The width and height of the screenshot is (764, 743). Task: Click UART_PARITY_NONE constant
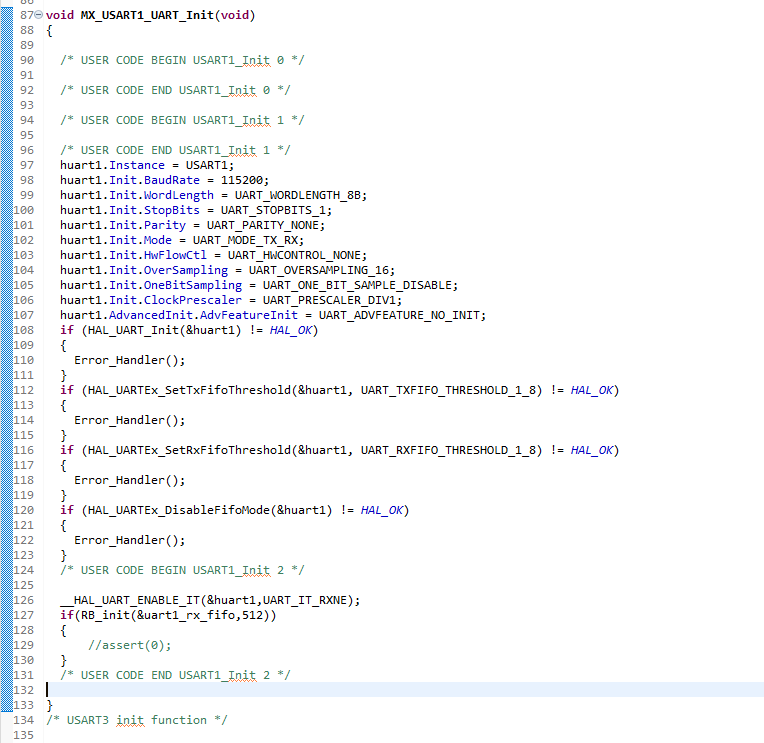click(x=263, y=225)
